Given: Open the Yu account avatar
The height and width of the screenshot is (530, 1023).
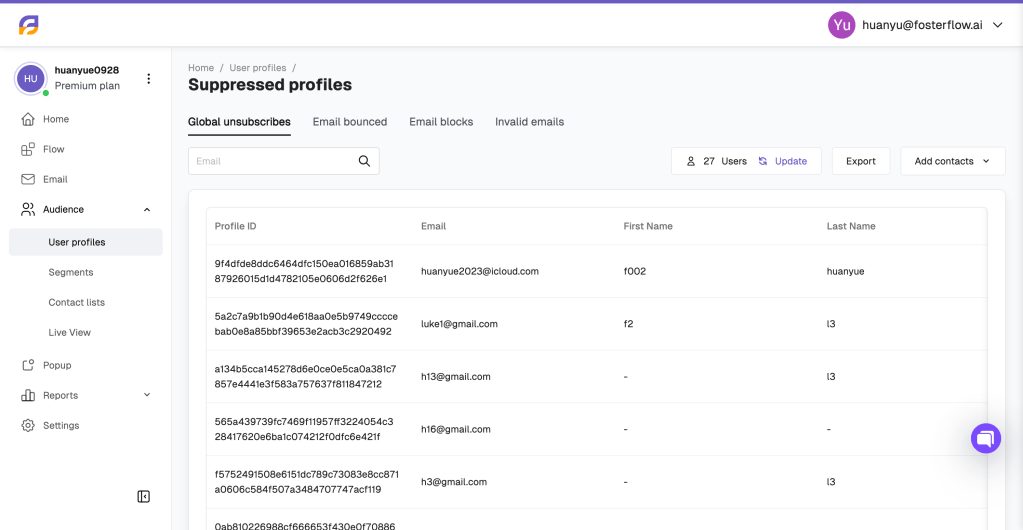Looking at the screenshot, I should coord(842,25).
